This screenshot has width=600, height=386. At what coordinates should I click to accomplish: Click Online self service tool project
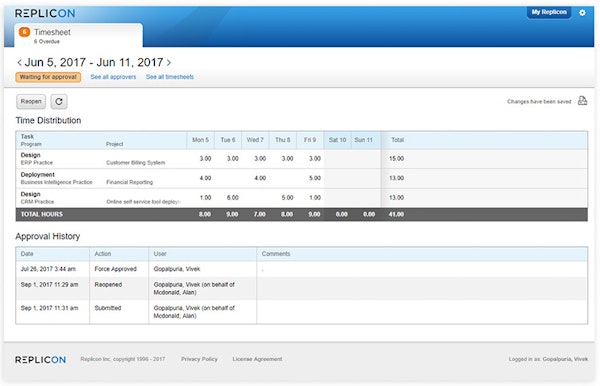point(143,202)
